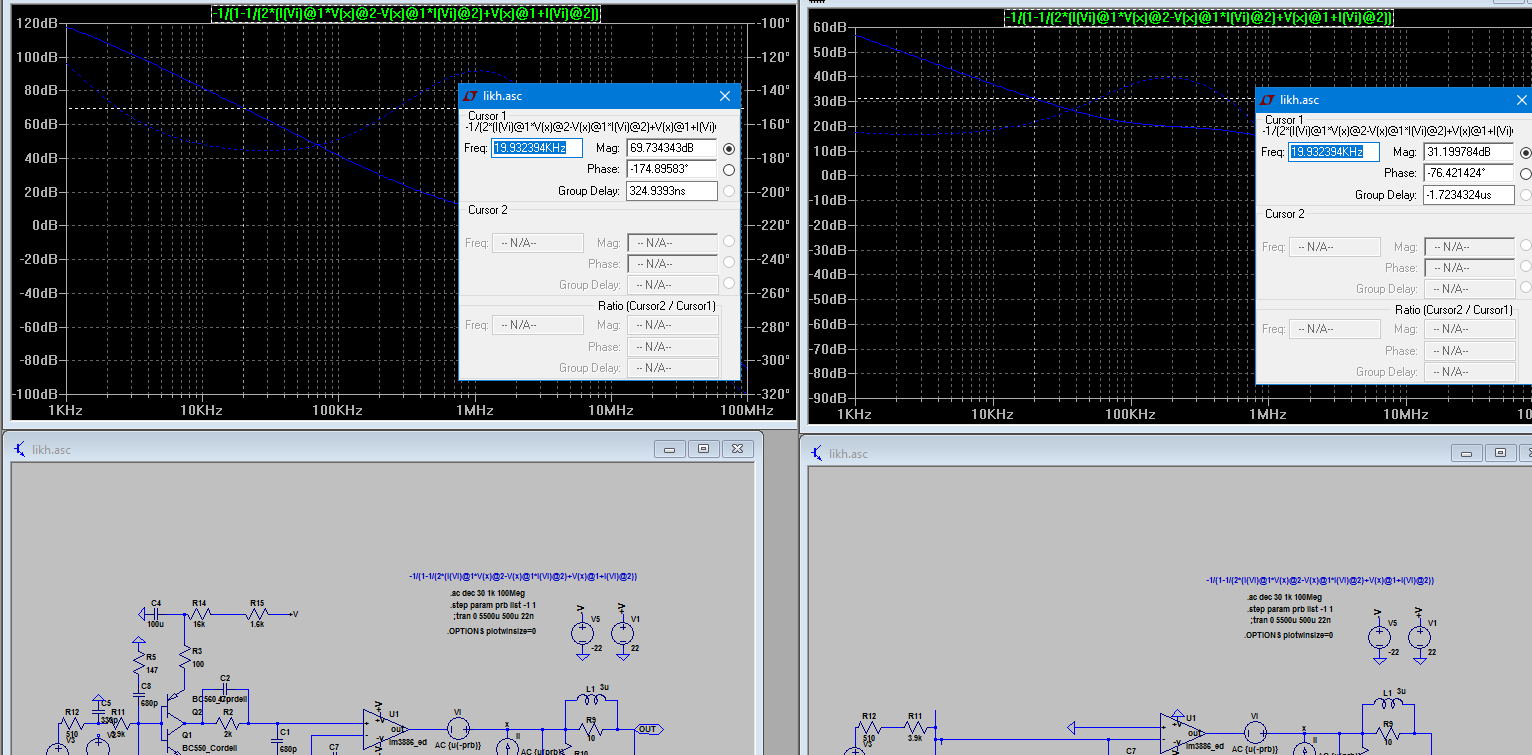
Task: Select the R12 510 resistor in the left schematic
Action: tap(72, 725)
